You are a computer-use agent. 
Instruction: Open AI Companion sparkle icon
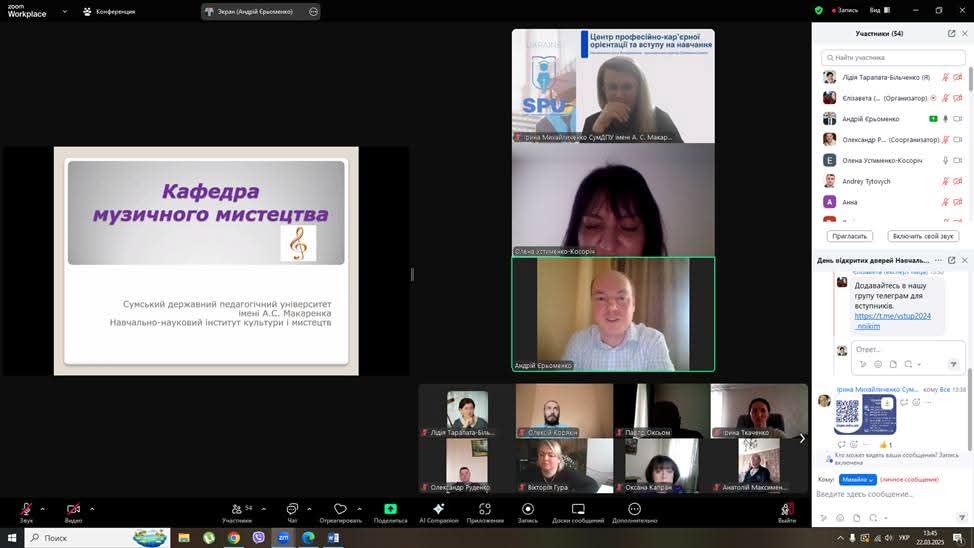pos(439,509)
